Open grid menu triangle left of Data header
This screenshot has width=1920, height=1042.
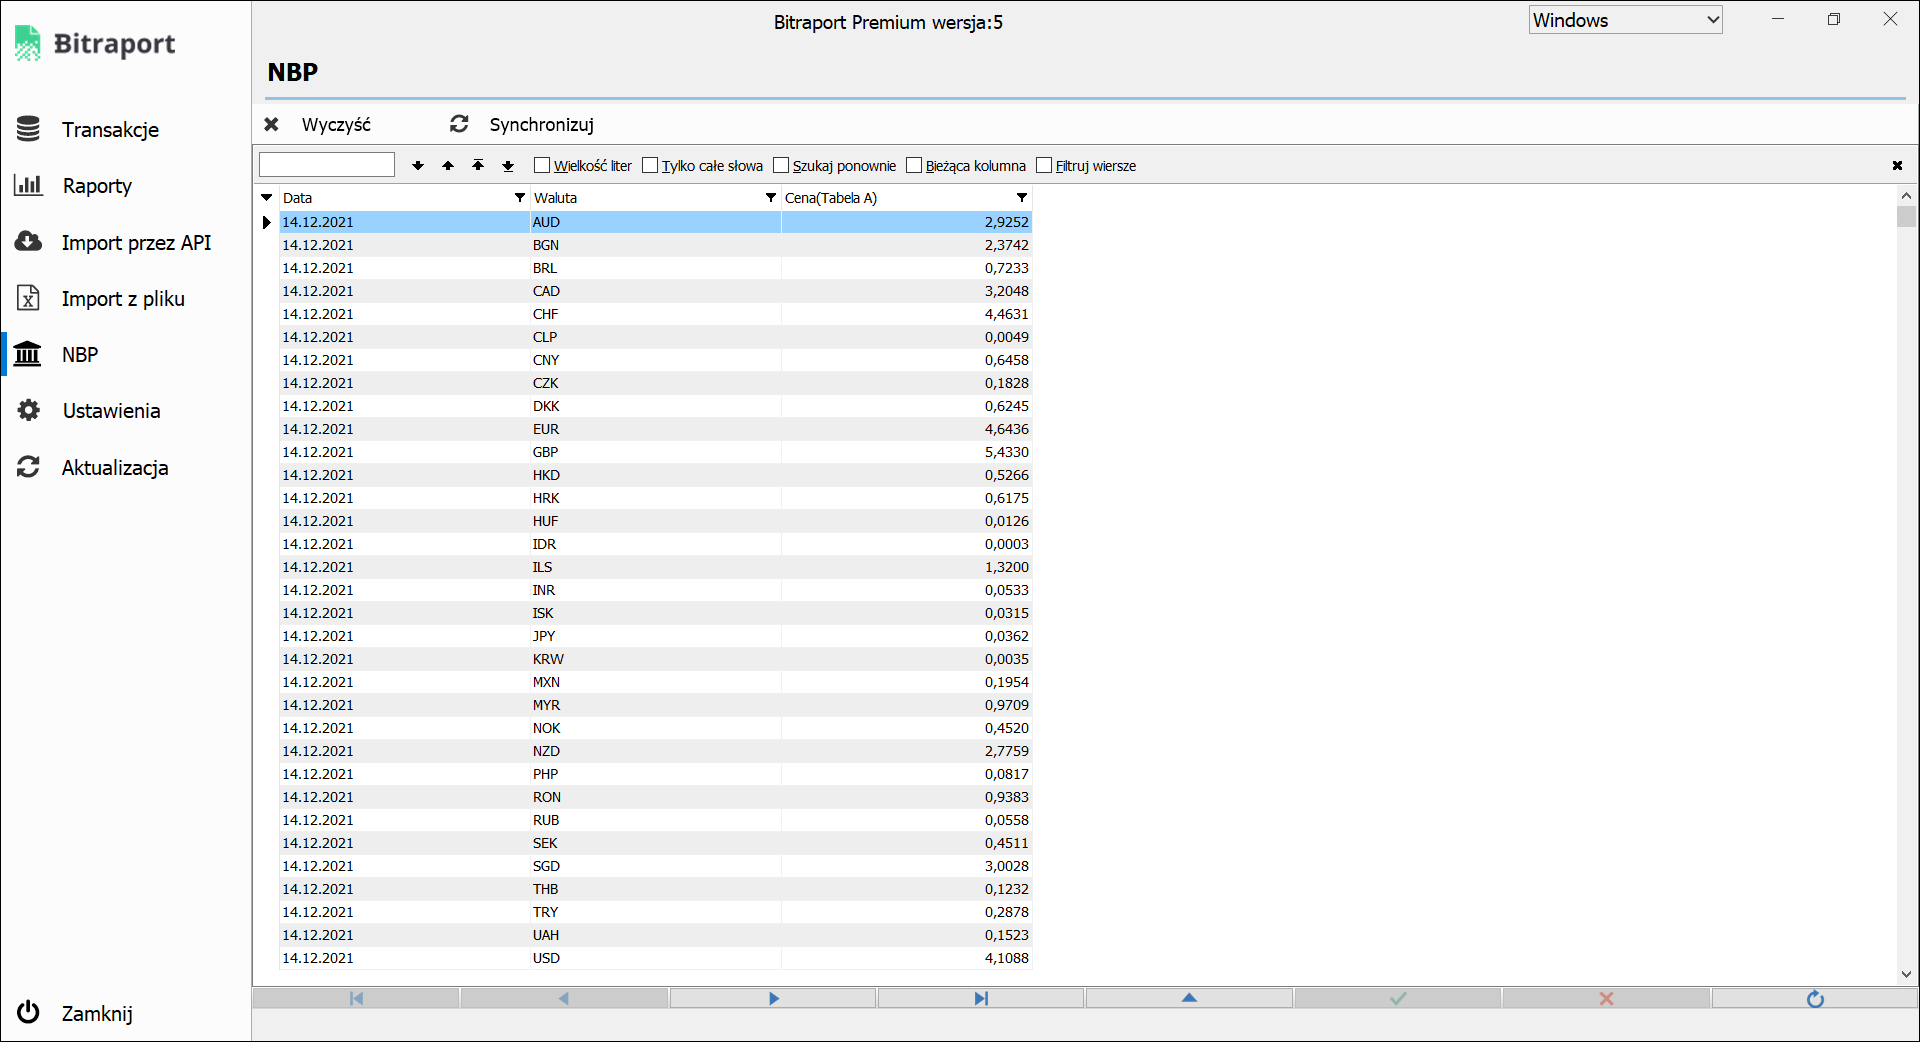tap(267, 197)
